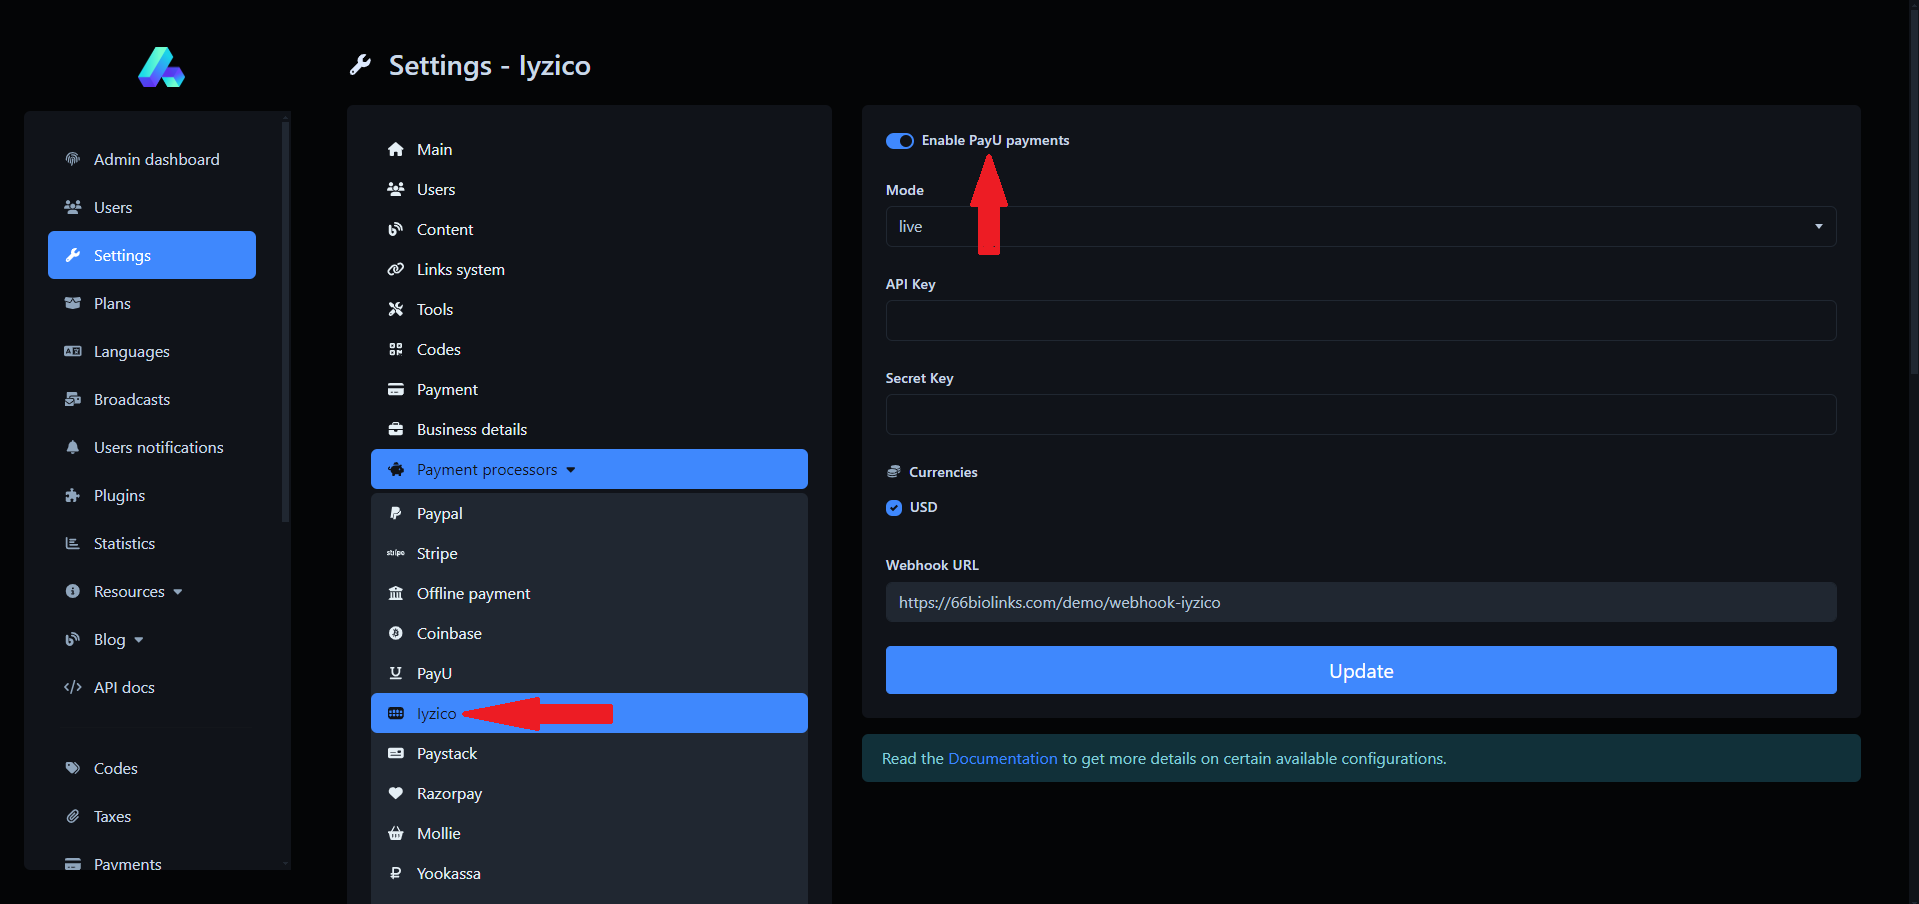Click the Tools wrench-cross icon

pyautogui.click(x=396, y=309)
